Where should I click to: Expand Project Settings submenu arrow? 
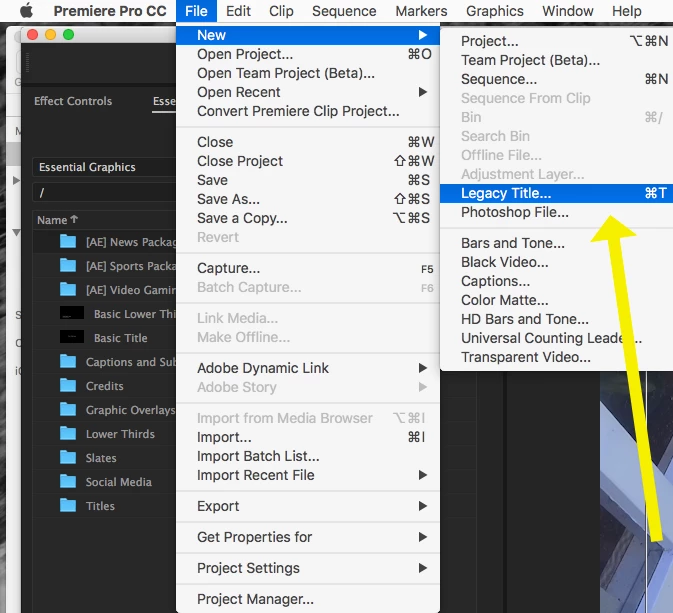point(423,568)
